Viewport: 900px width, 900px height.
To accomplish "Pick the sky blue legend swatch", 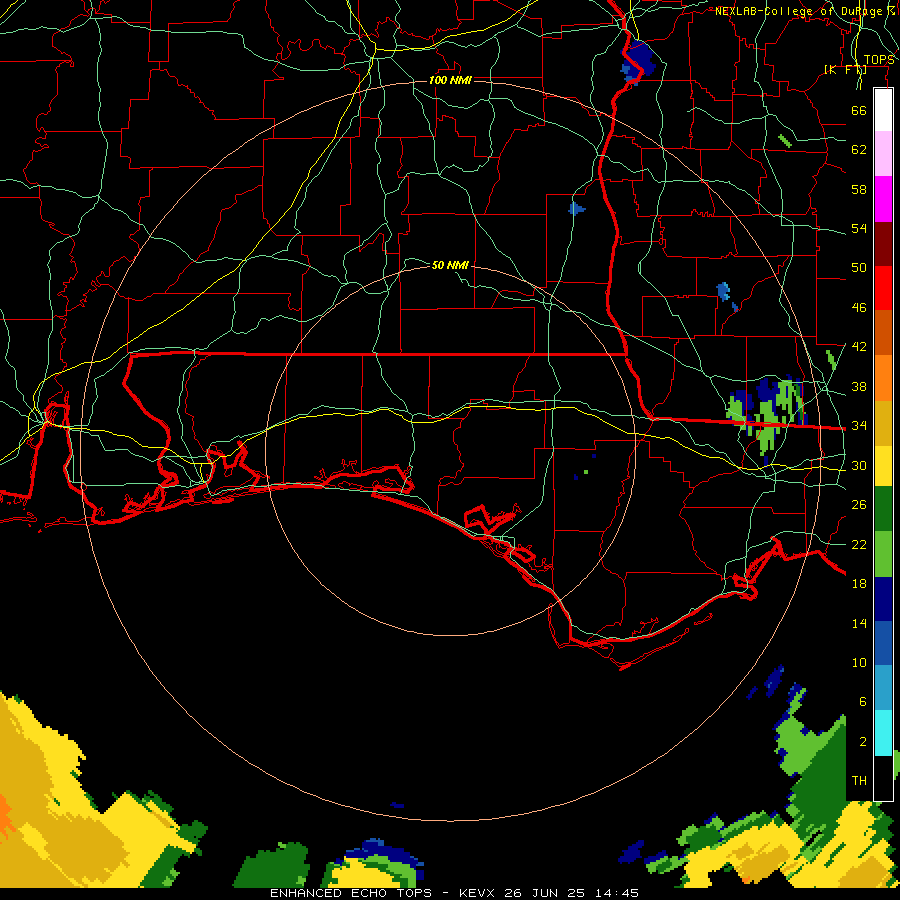I will coord(883,688).
